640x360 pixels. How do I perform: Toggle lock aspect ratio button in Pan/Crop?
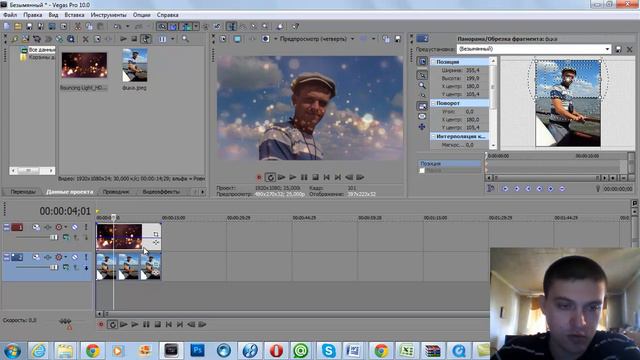click(422, 106)
